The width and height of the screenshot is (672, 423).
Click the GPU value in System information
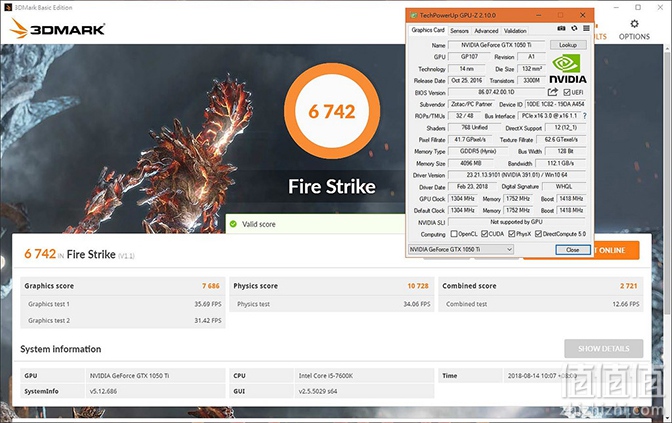(x=129, y=375)
